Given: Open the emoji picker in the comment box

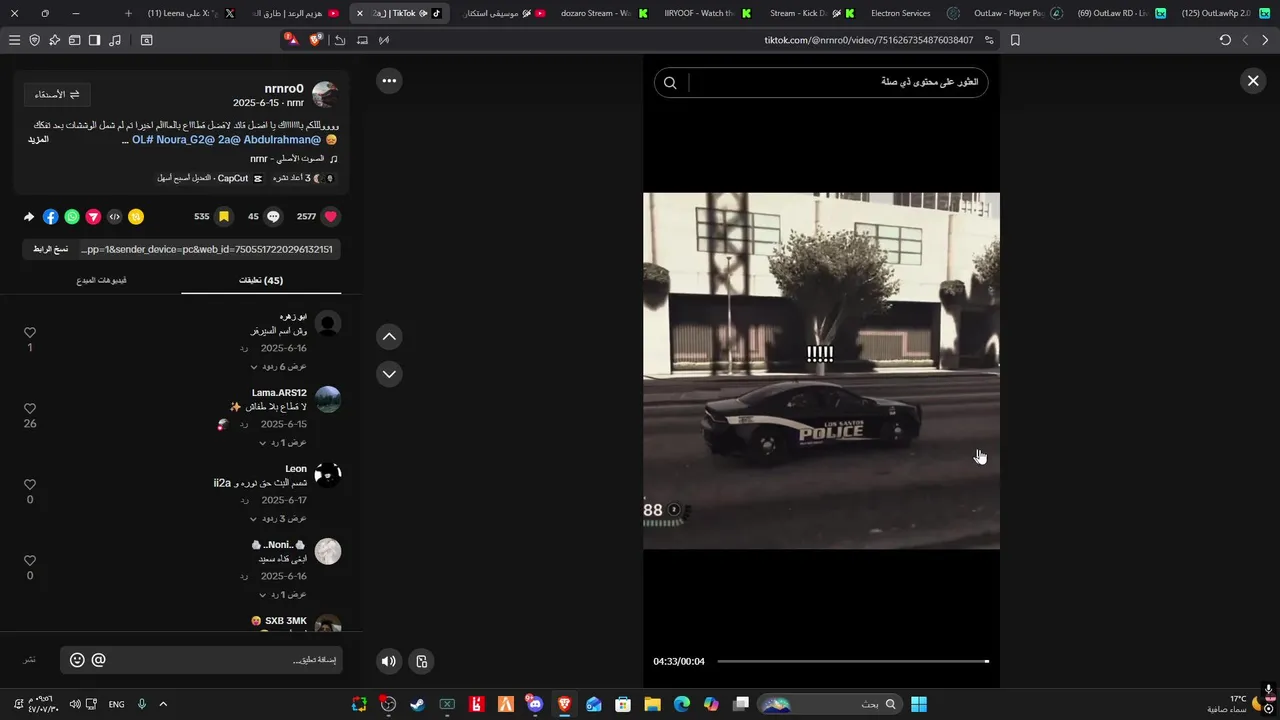Looking at the screenshot, I should click(77, 660).
